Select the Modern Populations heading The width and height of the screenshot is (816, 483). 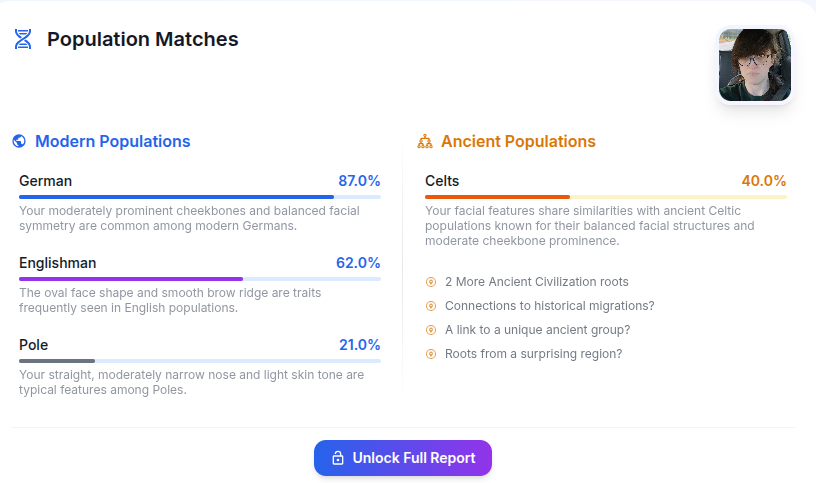pos(112,142)
